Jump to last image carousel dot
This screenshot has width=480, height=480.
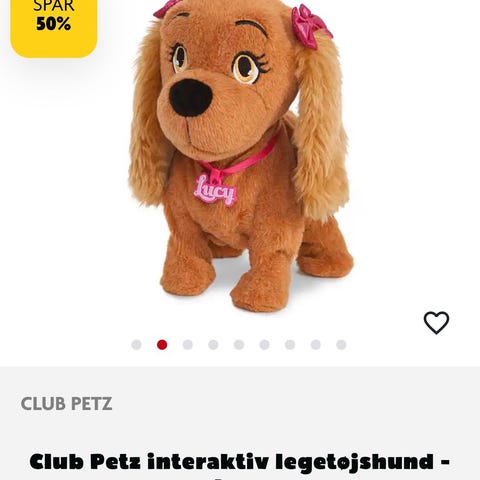(341, 345)
